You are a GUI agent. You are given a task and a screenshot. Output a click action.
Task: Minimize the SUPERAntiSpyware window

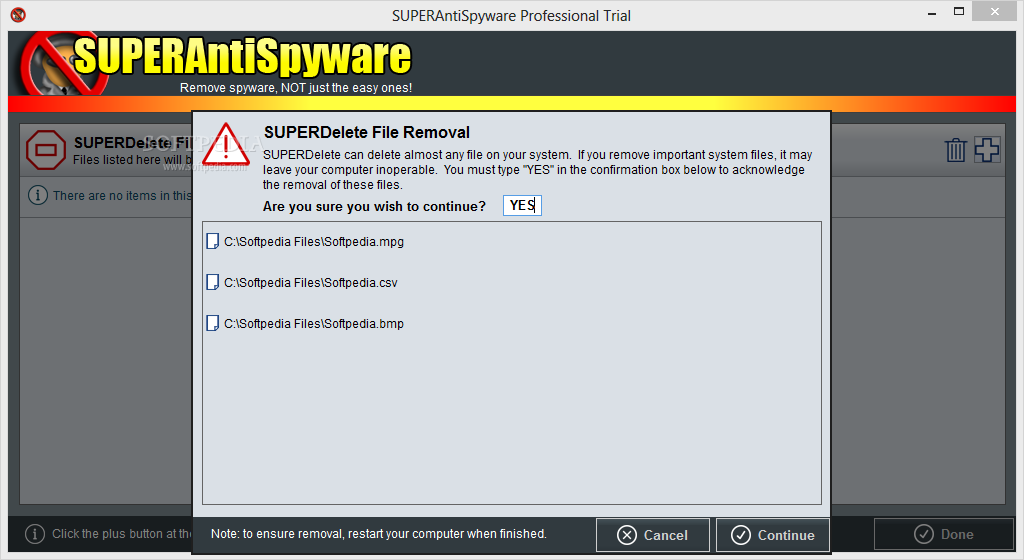932,12
